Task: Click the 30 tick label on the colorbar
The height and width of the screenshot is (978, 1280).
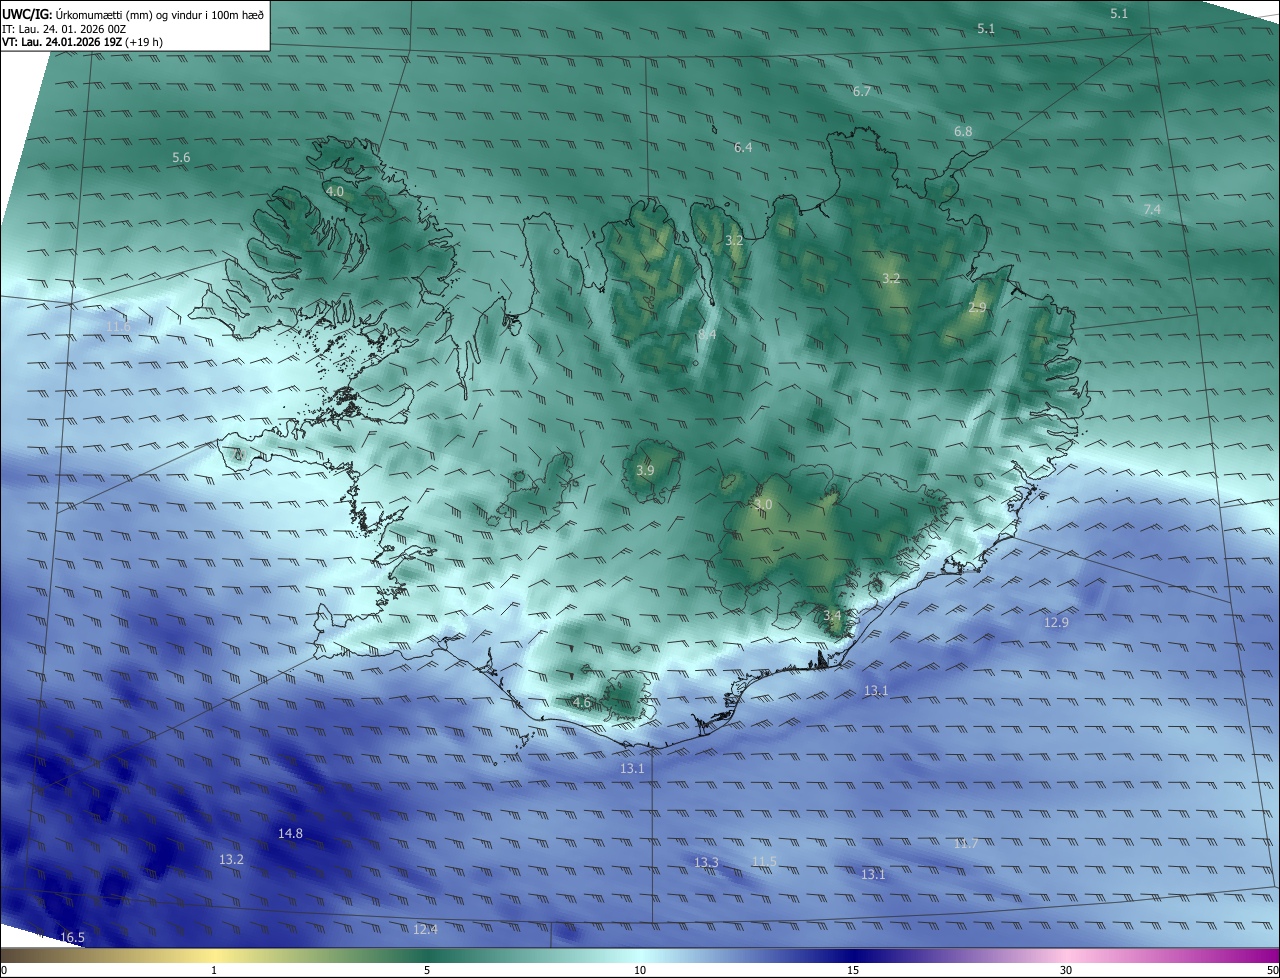Action: pyautogui.click(x=1066, y=970)
